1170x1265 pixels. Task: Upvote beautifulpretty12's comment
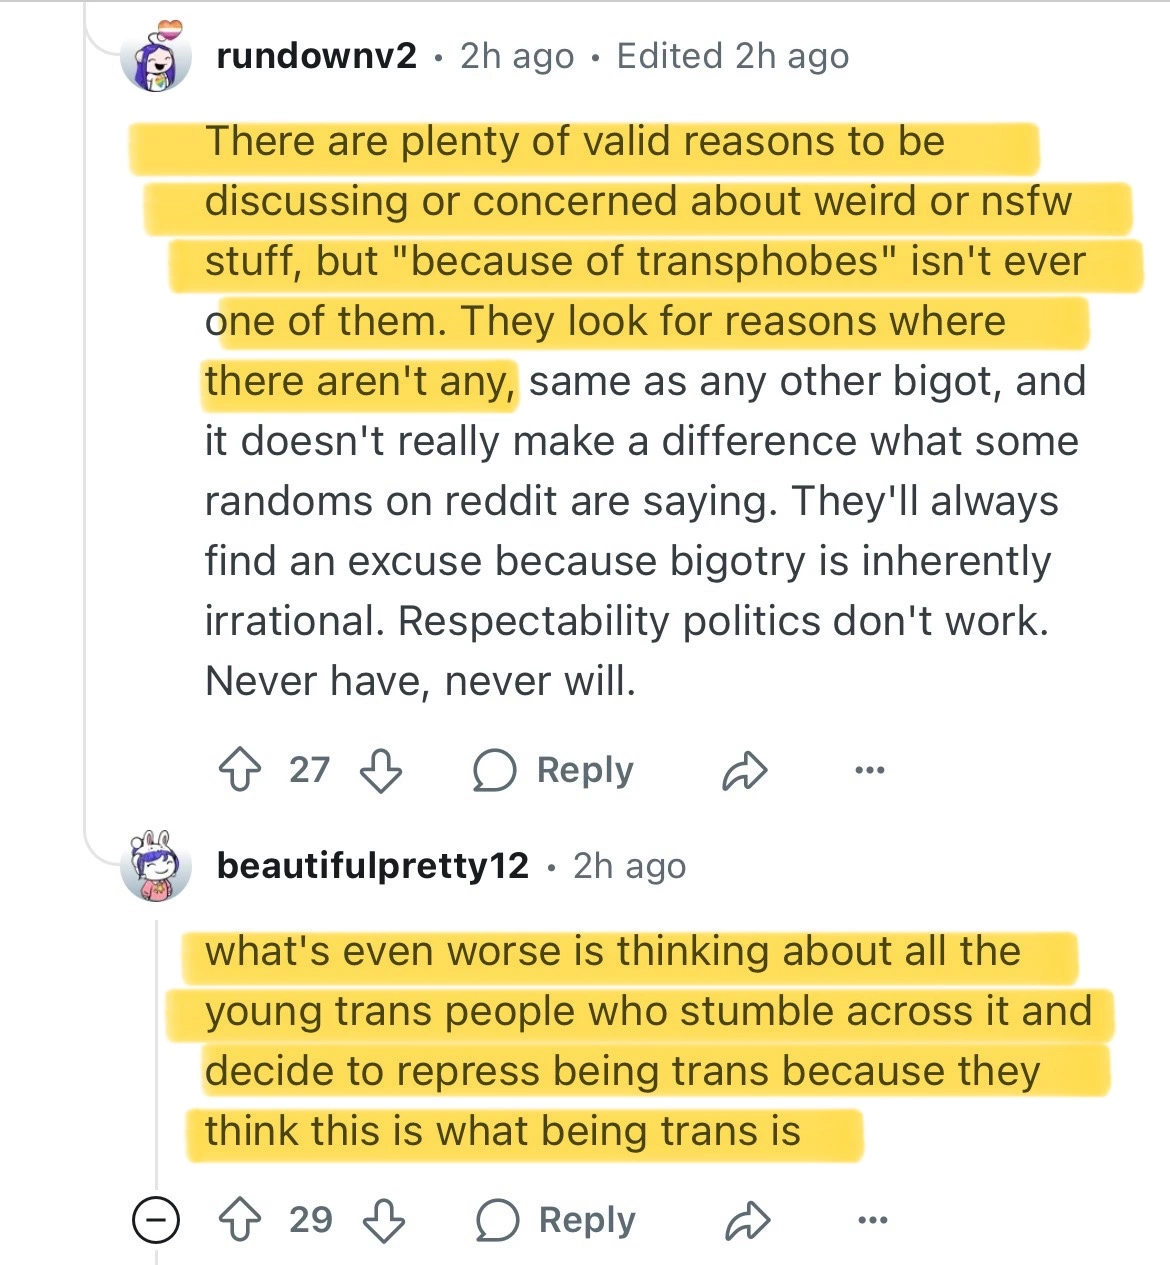point(239,1220)
